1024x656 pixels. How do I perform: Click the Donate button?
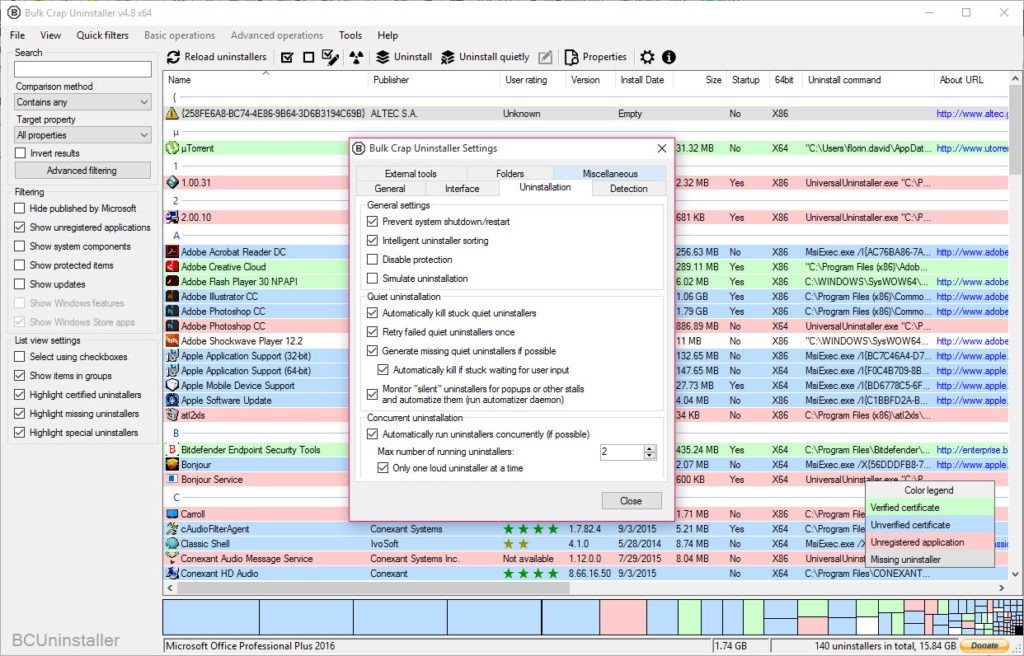(x=985, y=646)
